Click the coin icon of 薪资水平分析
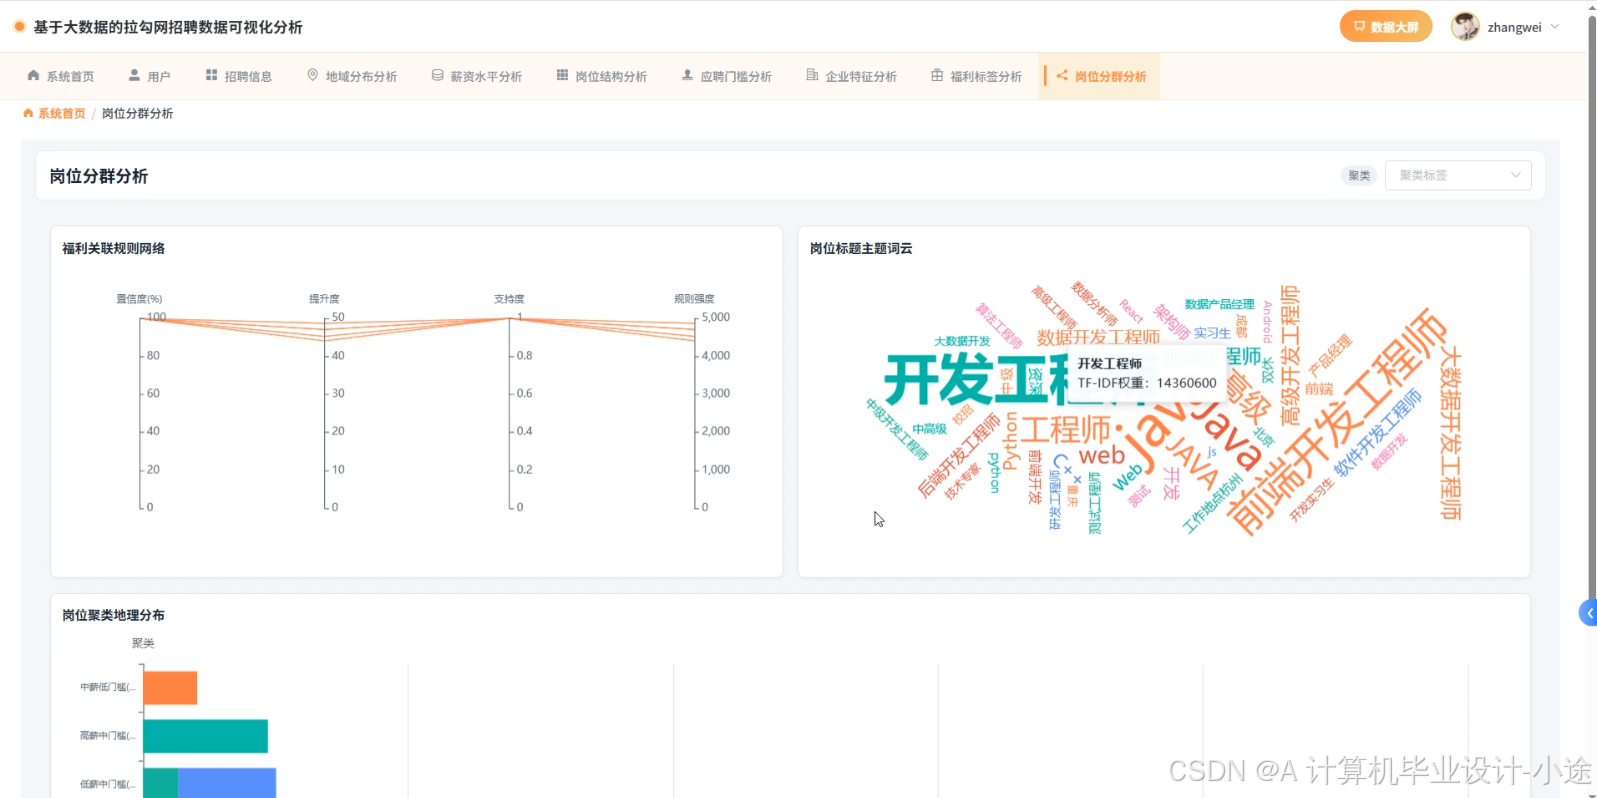The image size is (1597, 798). pyautogui.click(x=437, y=75)
